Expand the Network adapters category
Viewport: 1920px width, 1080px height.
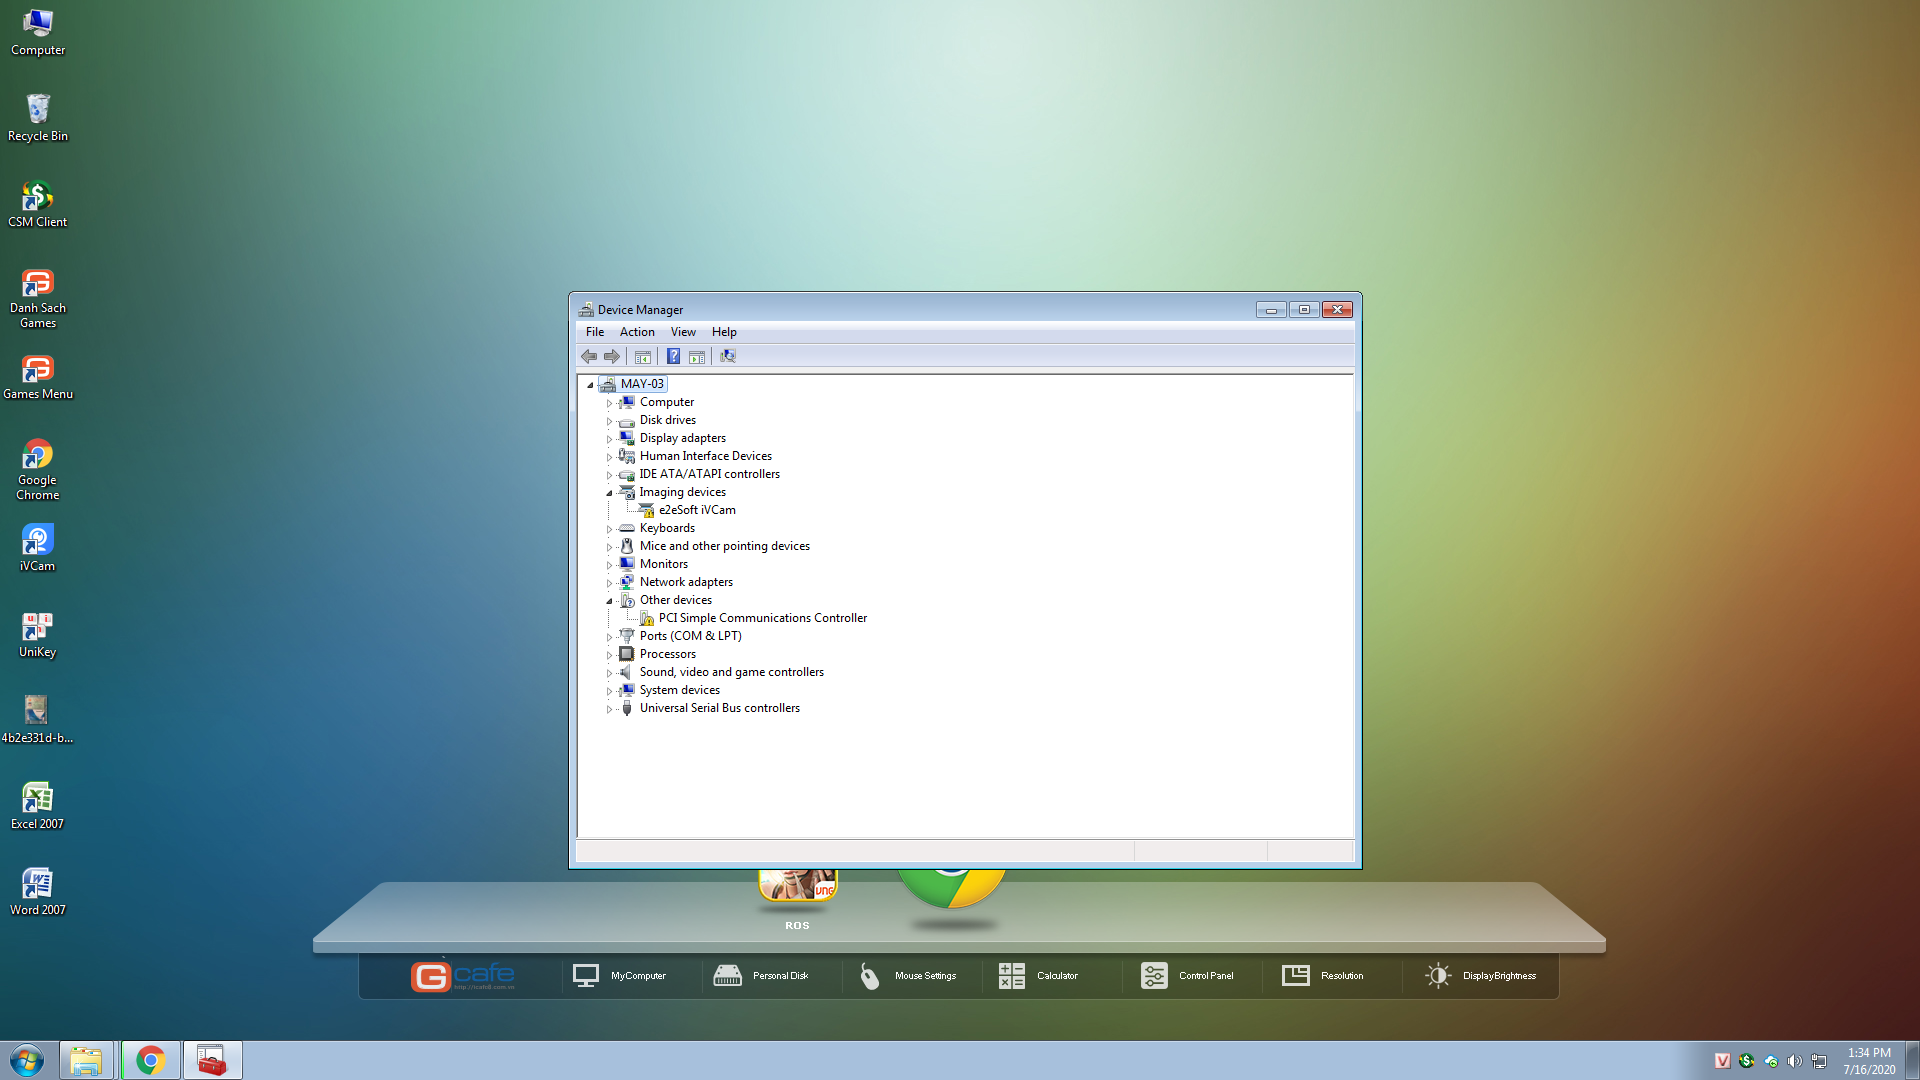(x=609, y=583)
